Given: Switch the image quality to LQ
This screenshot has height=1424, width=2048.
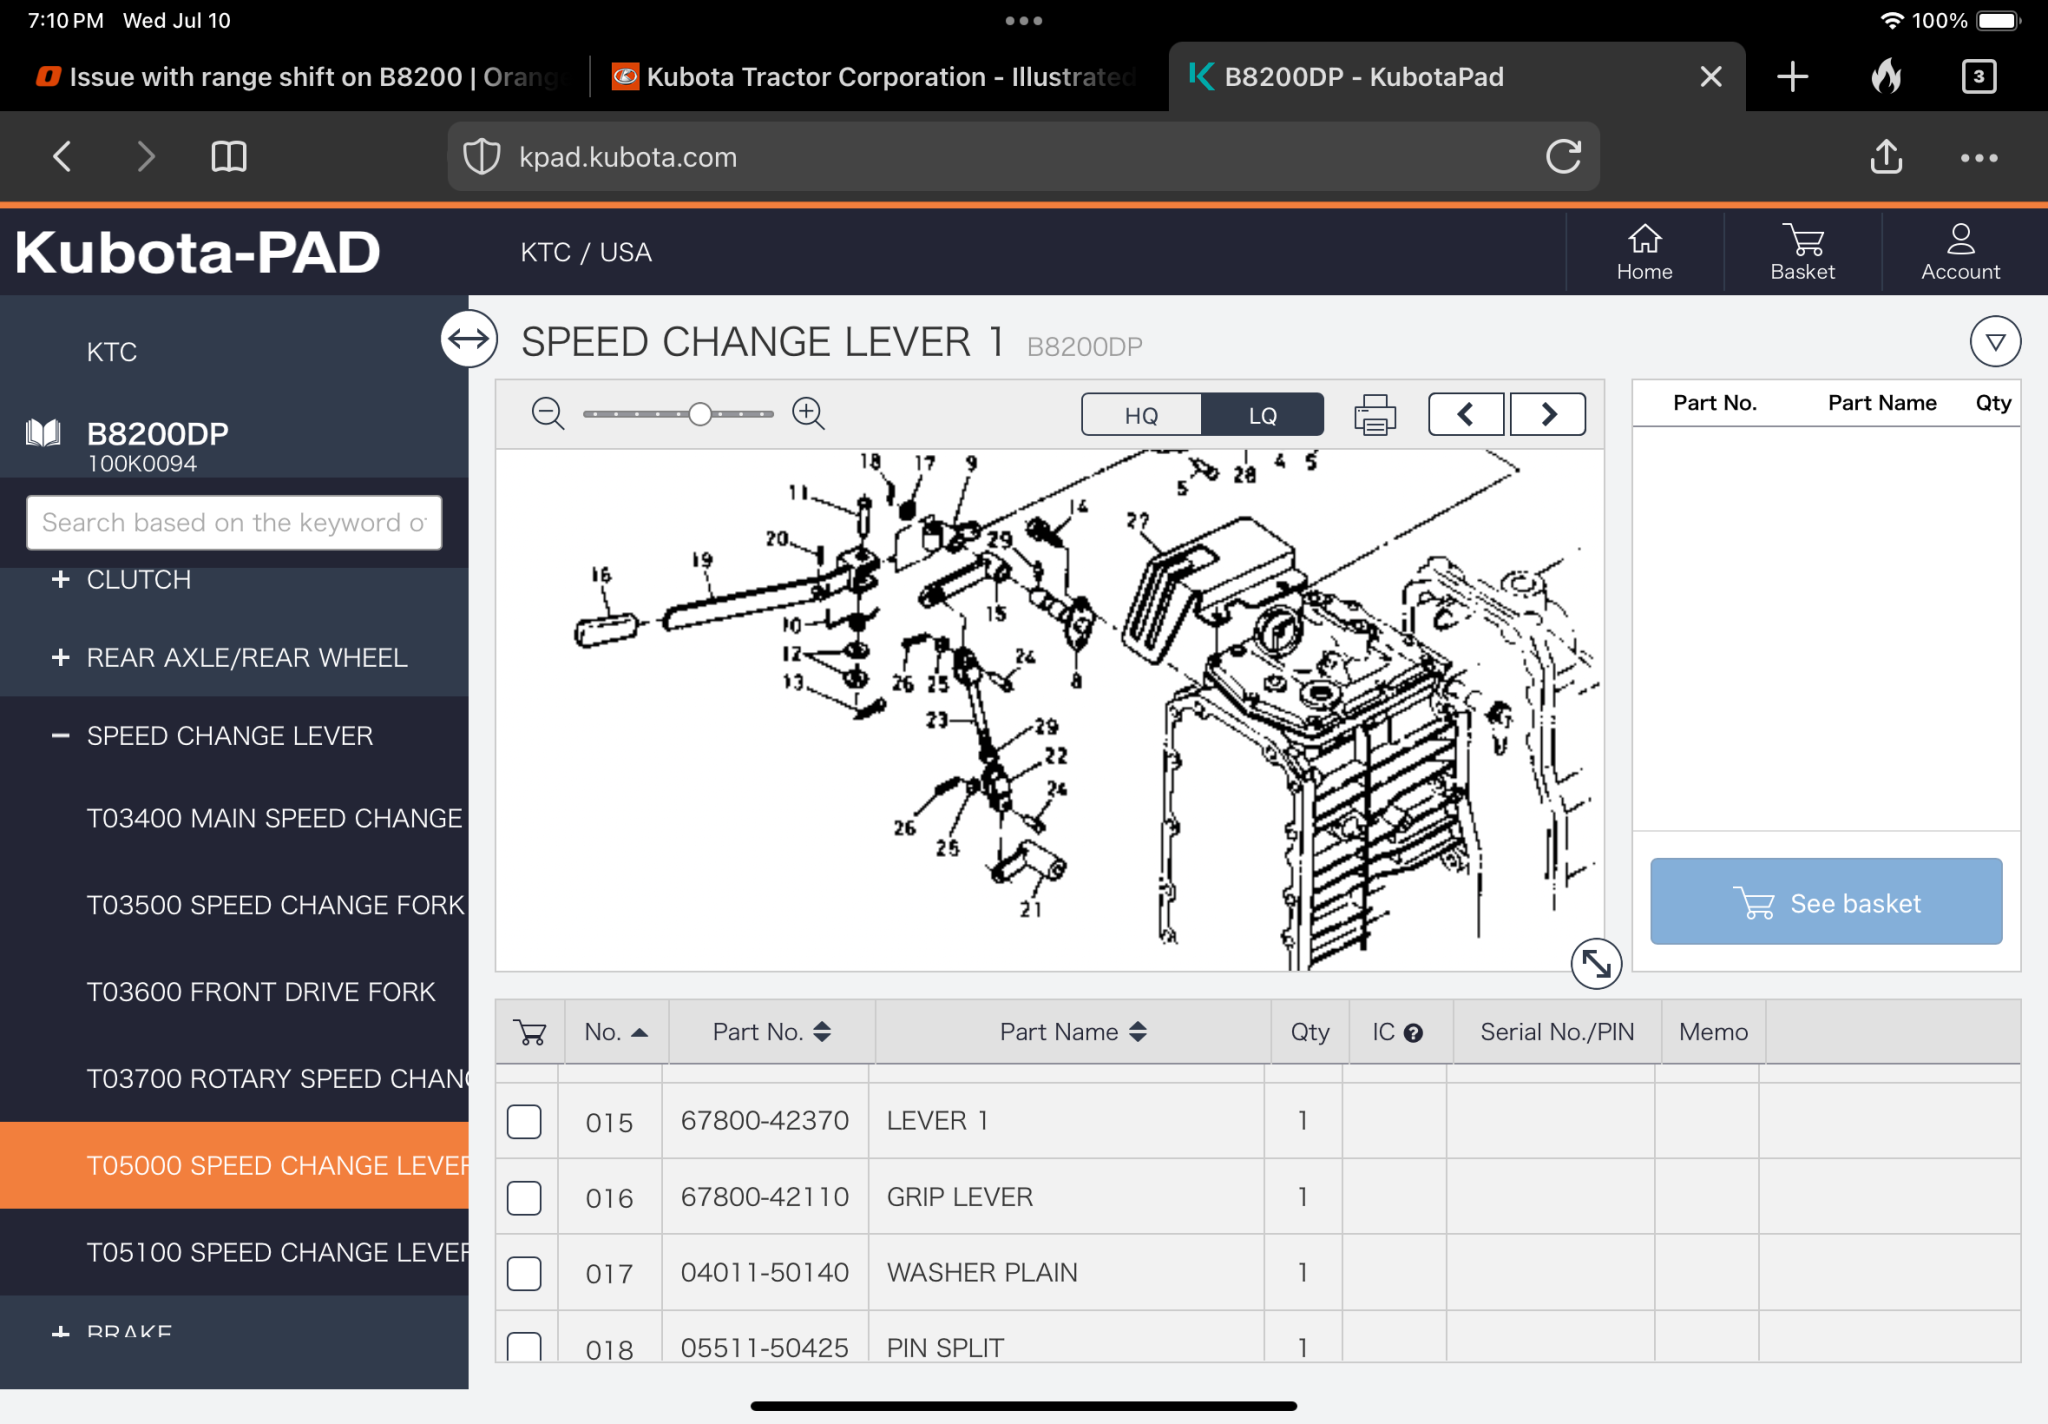Looking at the screenshot, I should [1262, 414].
